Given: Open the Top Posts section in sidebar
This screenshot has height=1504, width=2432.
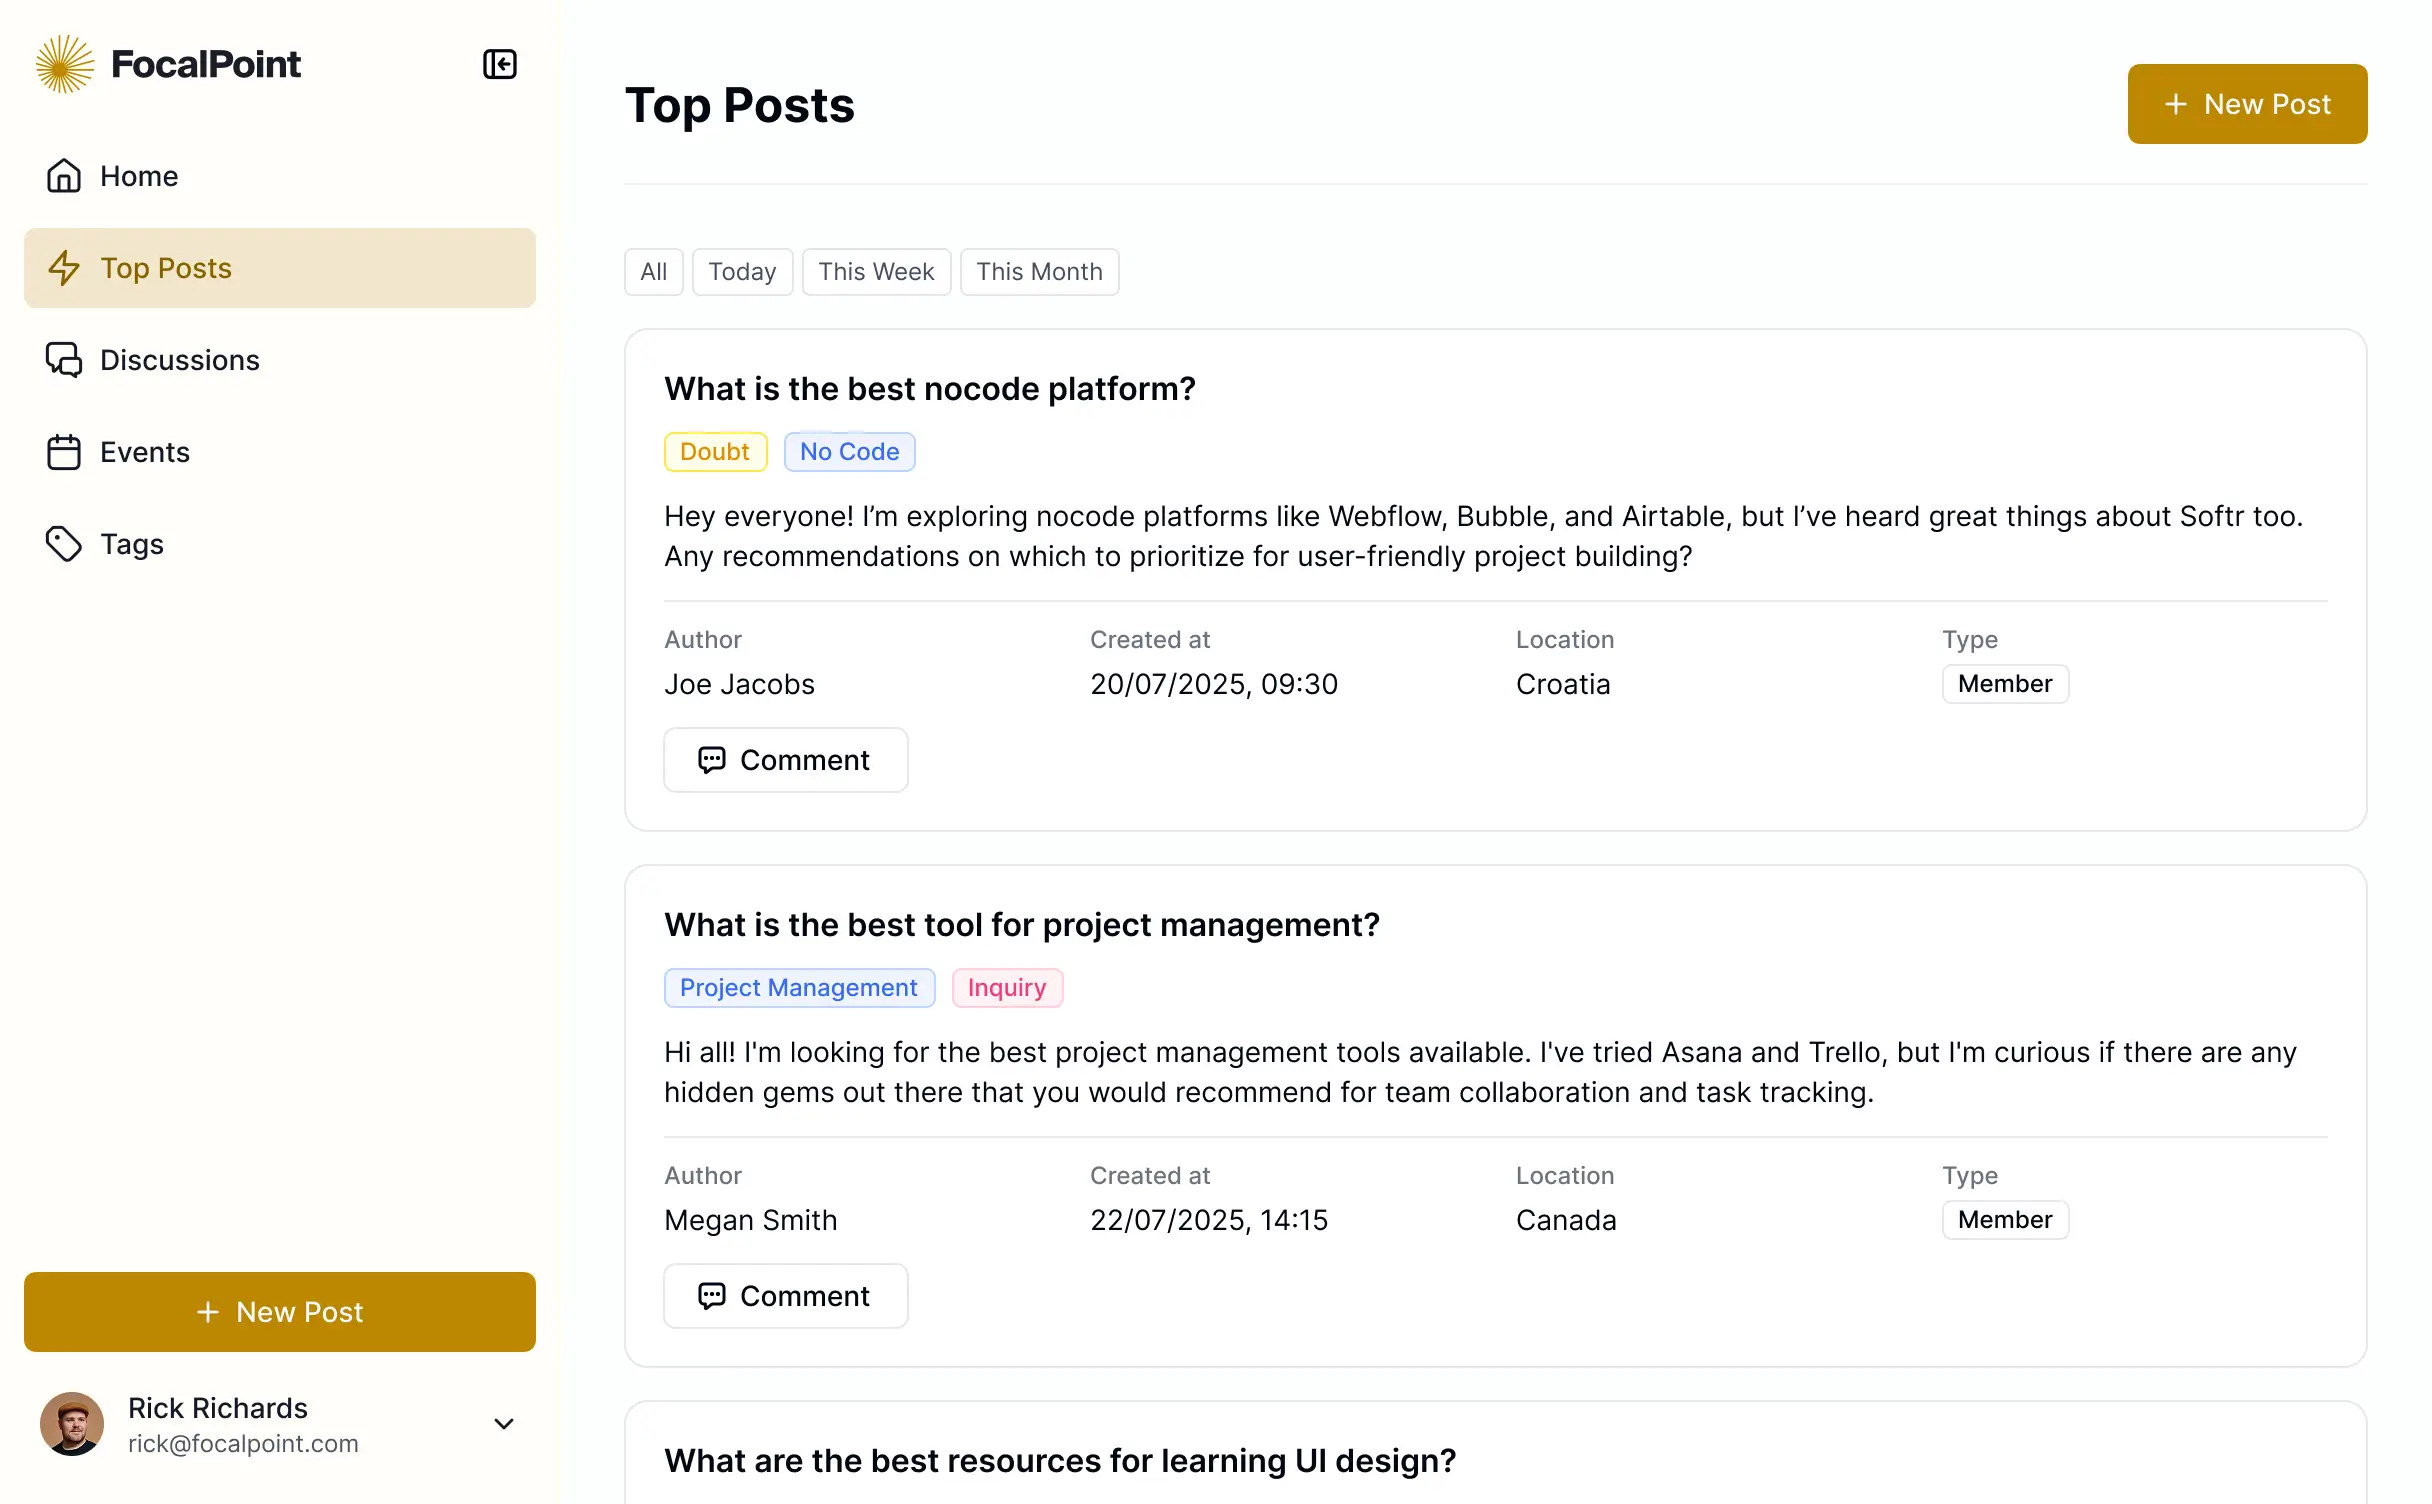Looking at the screenshot, I should tap(166, 268).
